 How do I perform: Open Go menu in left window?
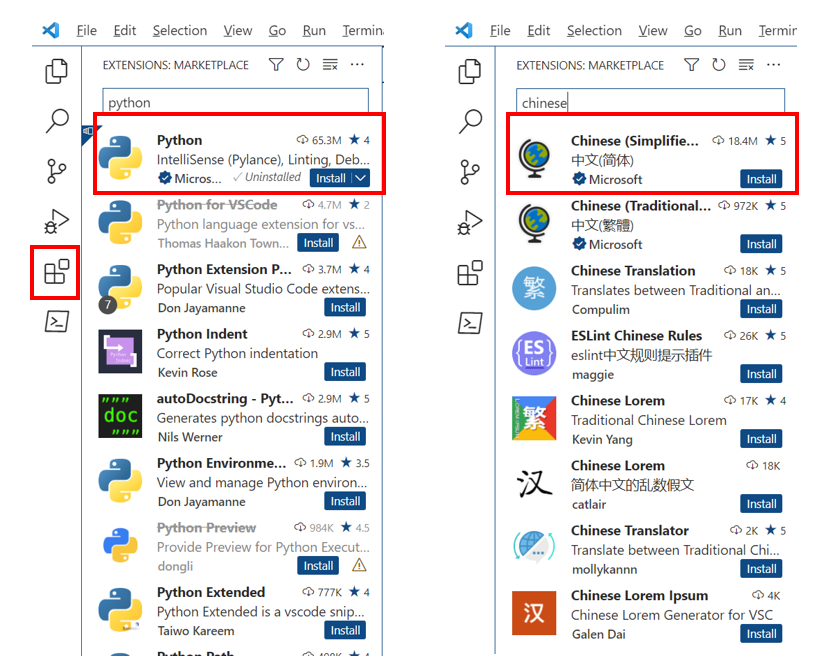pyautogui.click(x=277, y=31)
